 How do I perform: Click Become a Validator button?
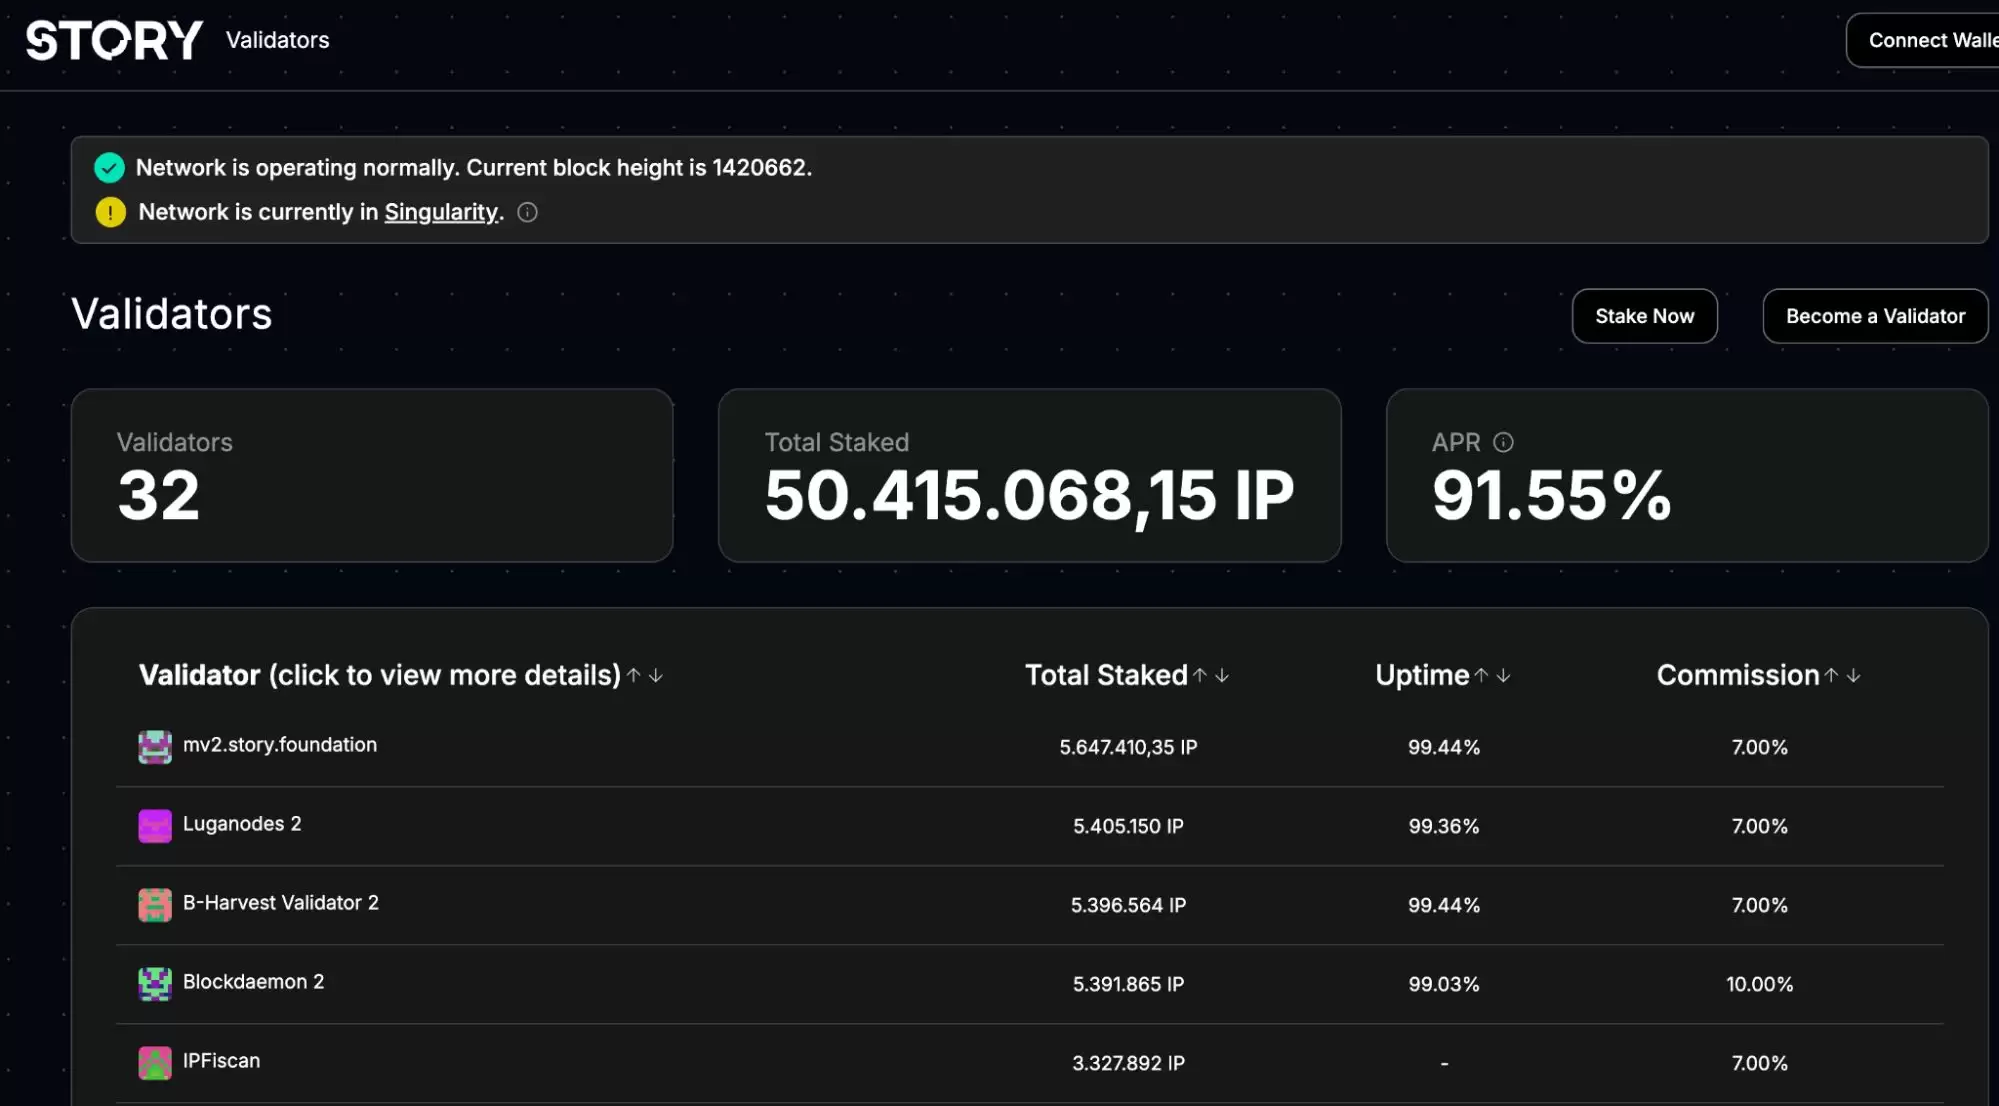[1875, 316]
